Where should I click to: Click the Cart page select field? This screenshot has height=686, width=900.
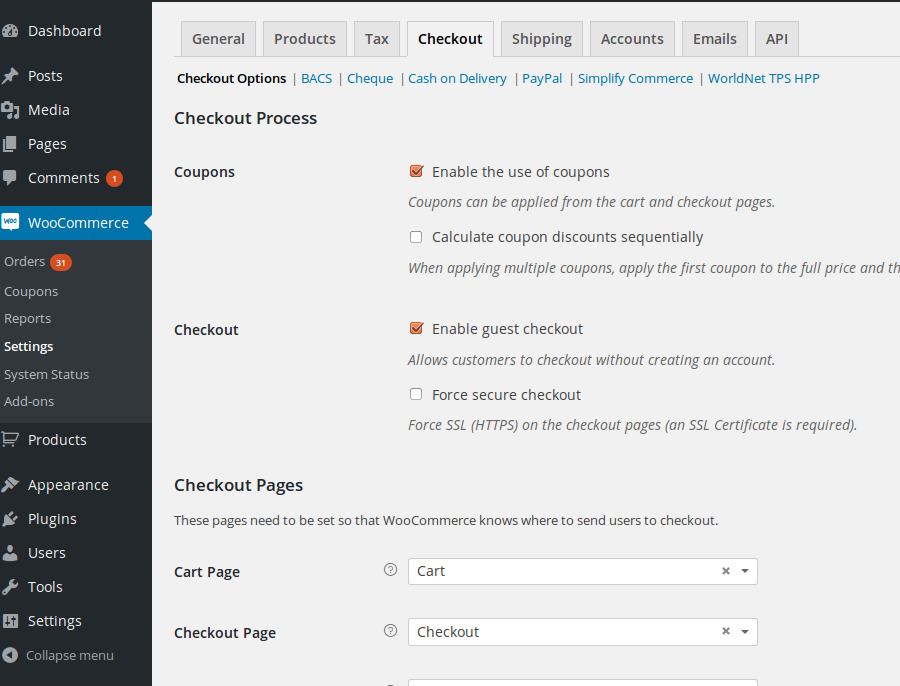tap(583, 571)
